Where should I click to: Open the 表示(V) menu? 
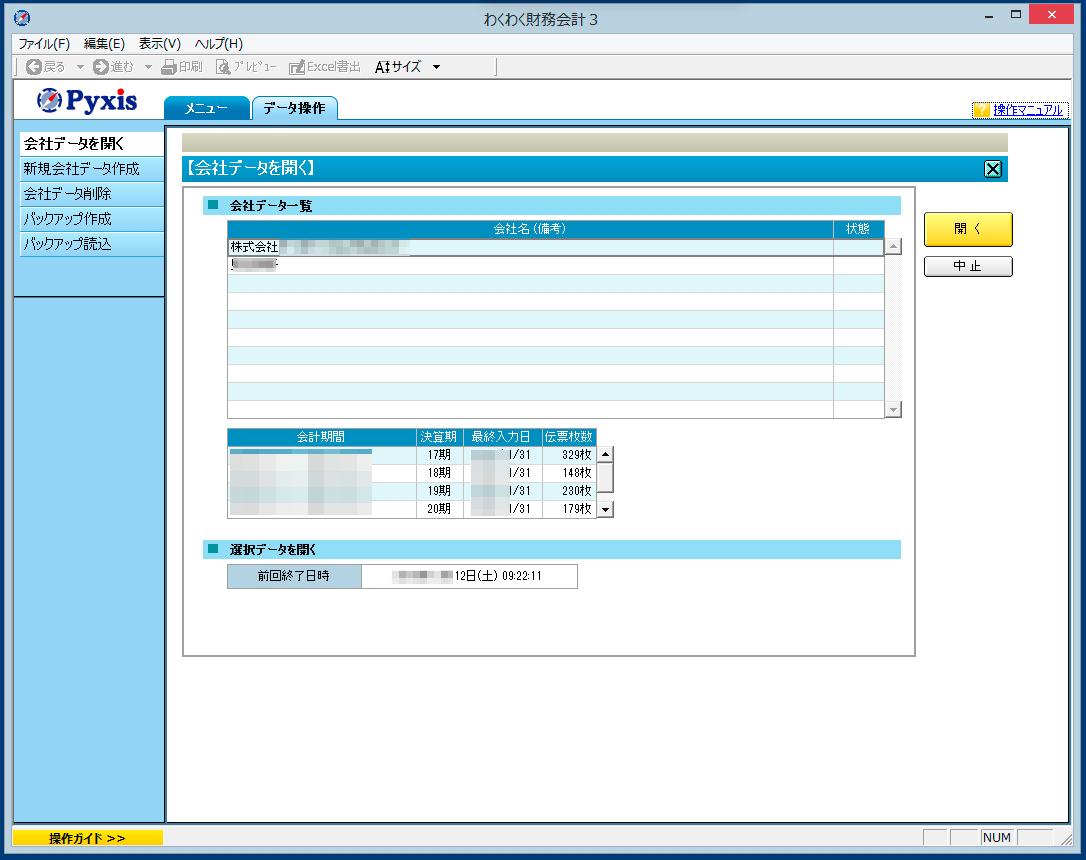pos(159,44)
